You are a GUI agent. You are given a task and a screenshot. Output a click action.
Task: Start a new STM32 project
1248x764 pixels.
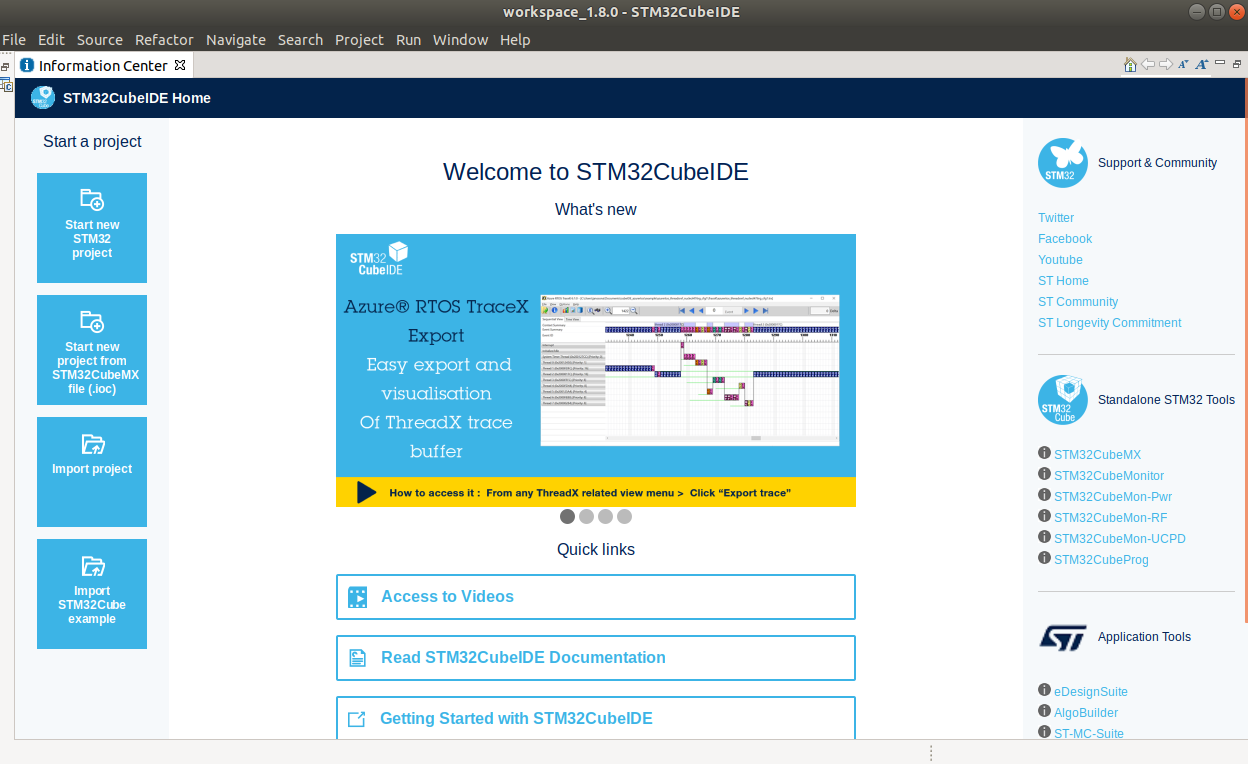click(x=91, y=228)
